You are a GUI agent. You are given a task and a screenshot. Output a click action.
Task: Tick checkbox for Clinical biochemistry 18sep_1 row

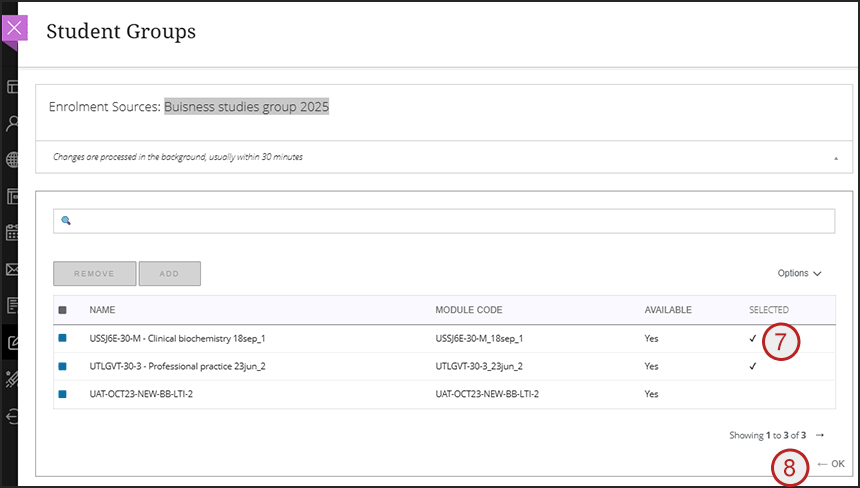coord(63,338)
